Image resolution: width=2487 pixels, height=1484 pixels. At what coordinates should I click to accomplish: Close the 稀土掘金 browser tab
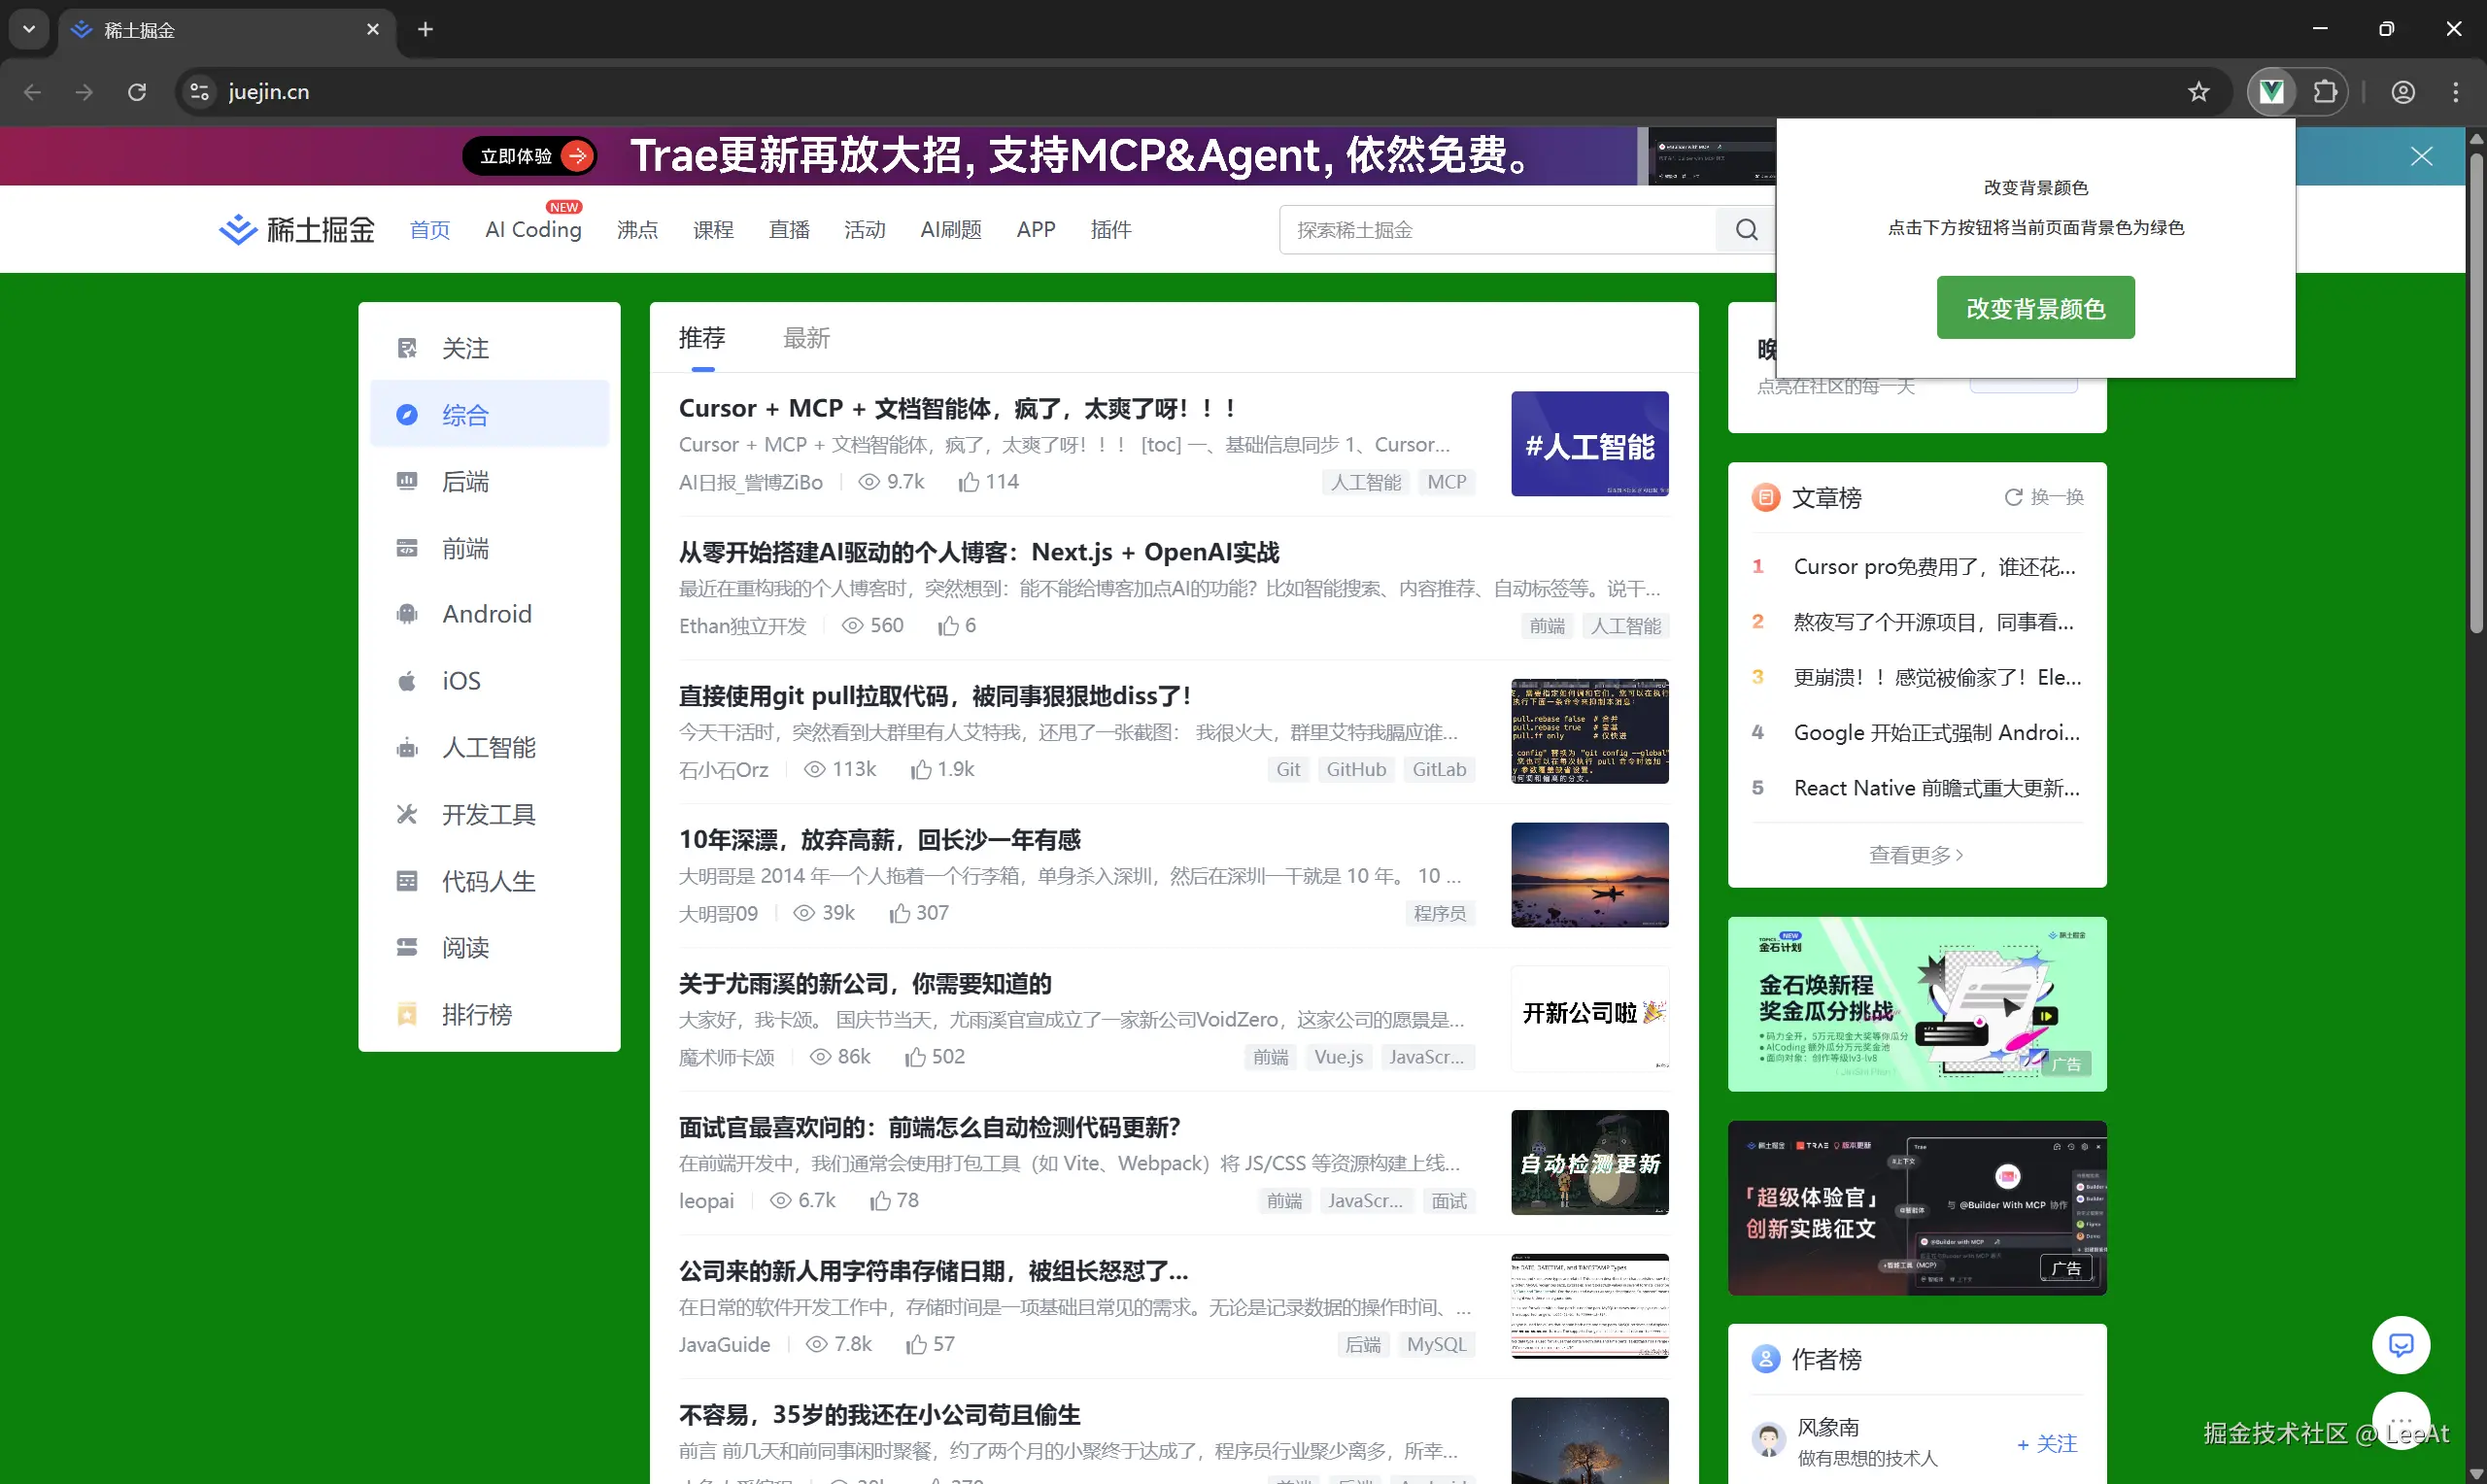click(x=373, y=30)
